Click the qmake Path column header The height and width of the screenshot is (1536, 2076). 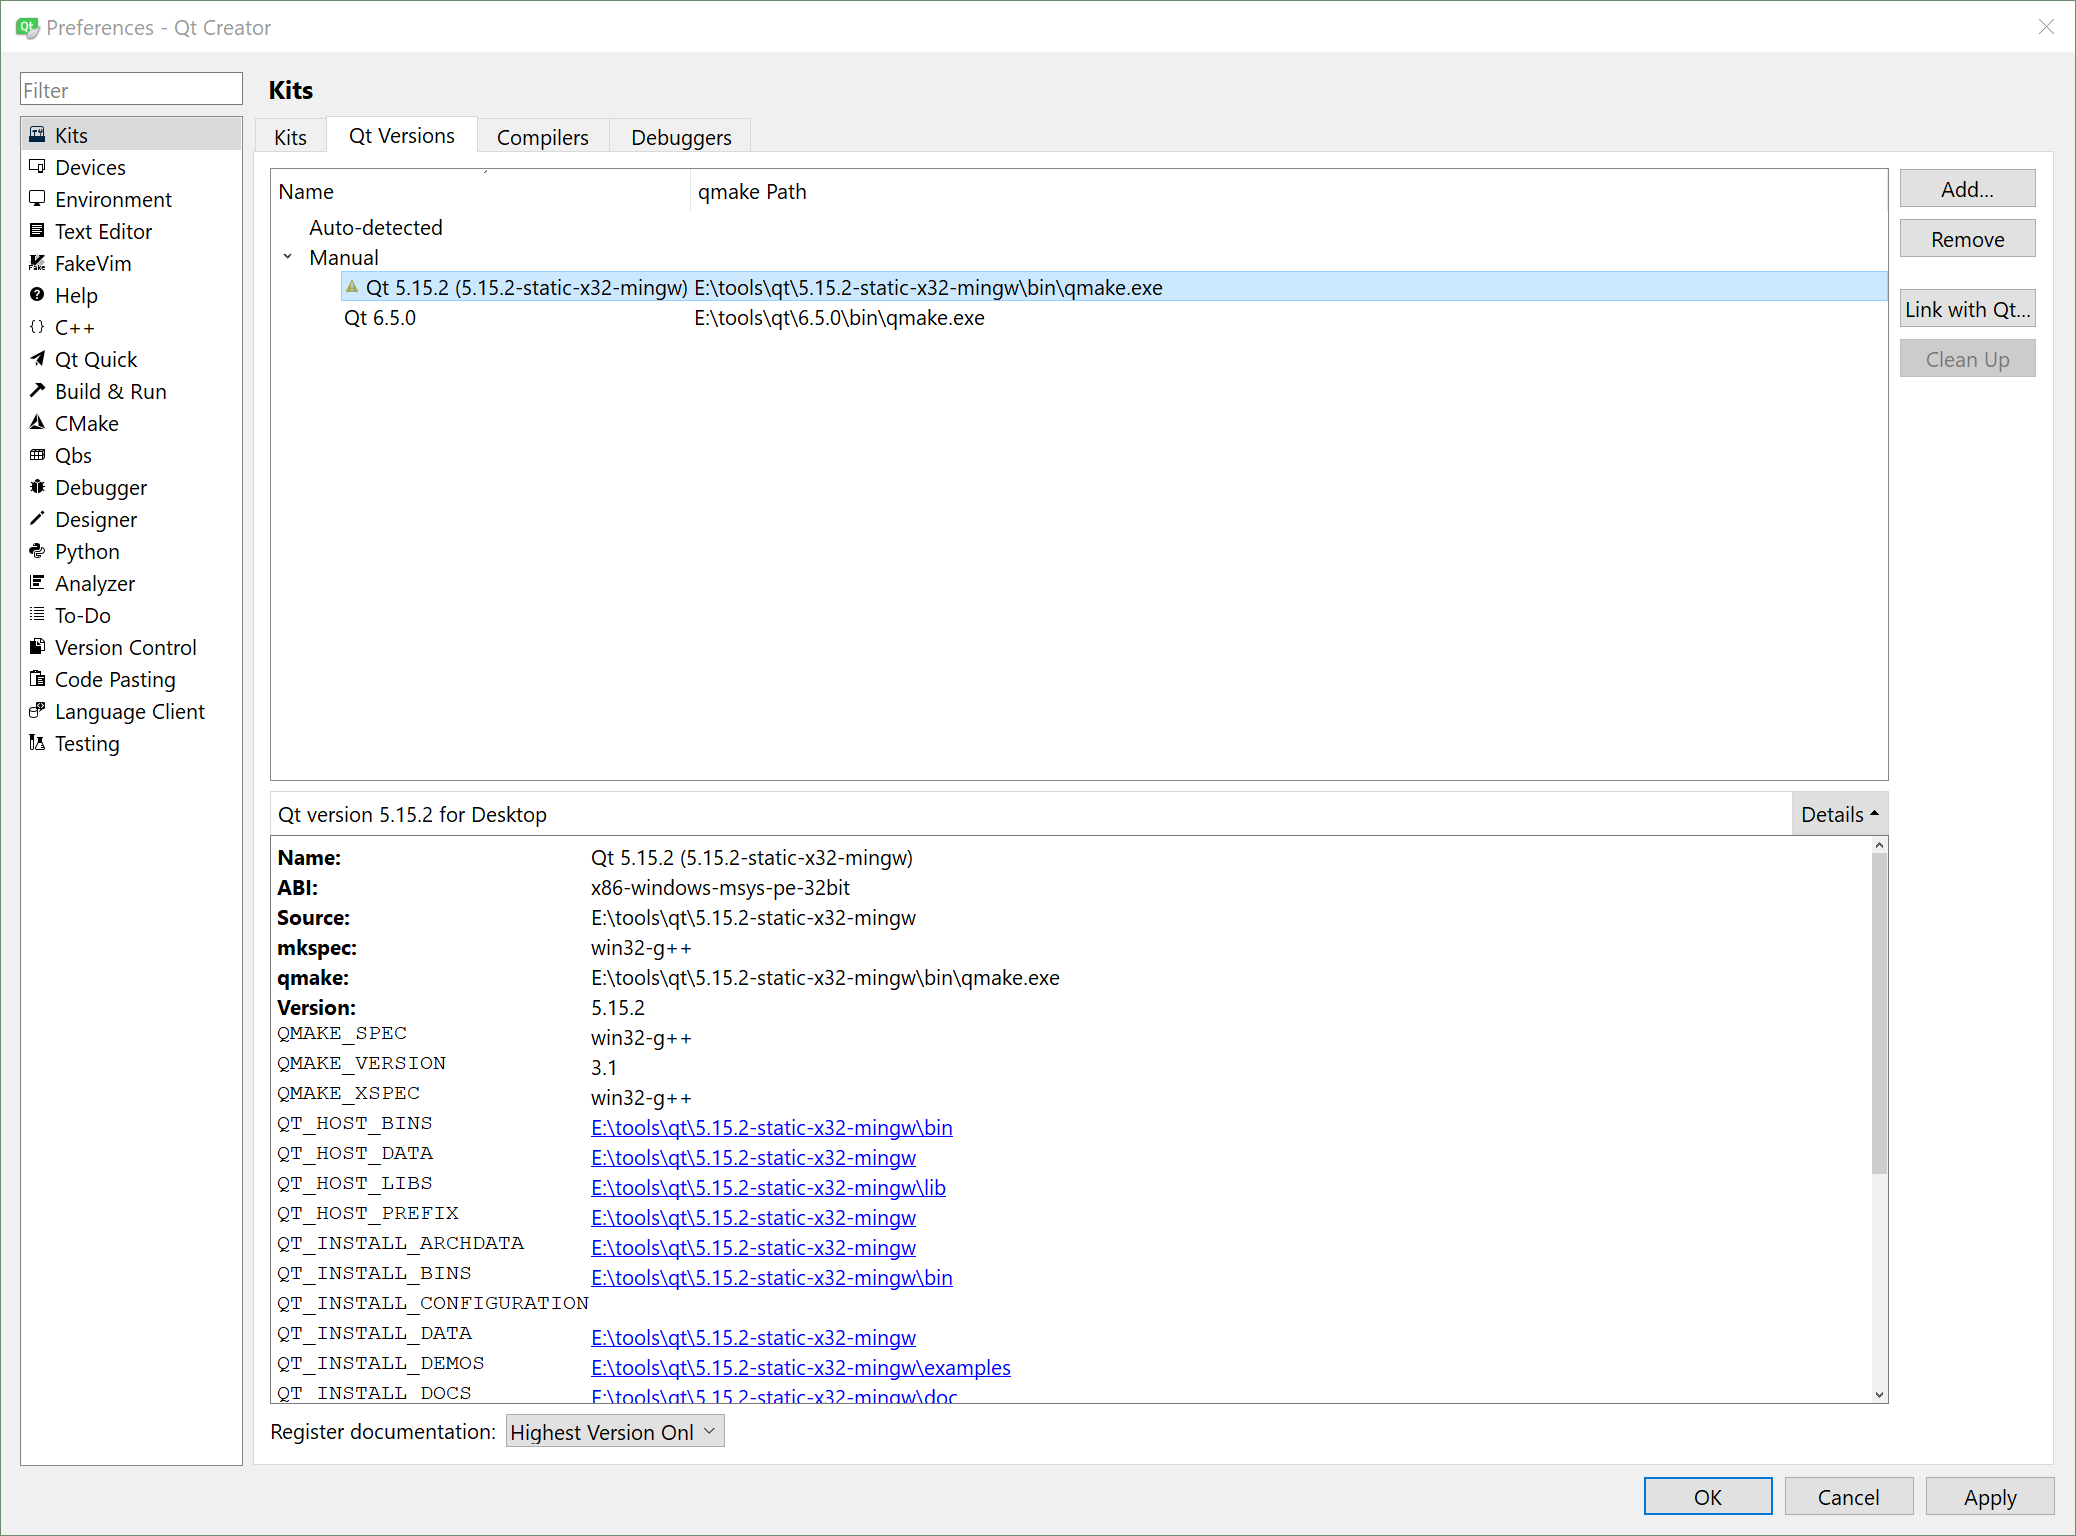click(x=1289, y=191)
